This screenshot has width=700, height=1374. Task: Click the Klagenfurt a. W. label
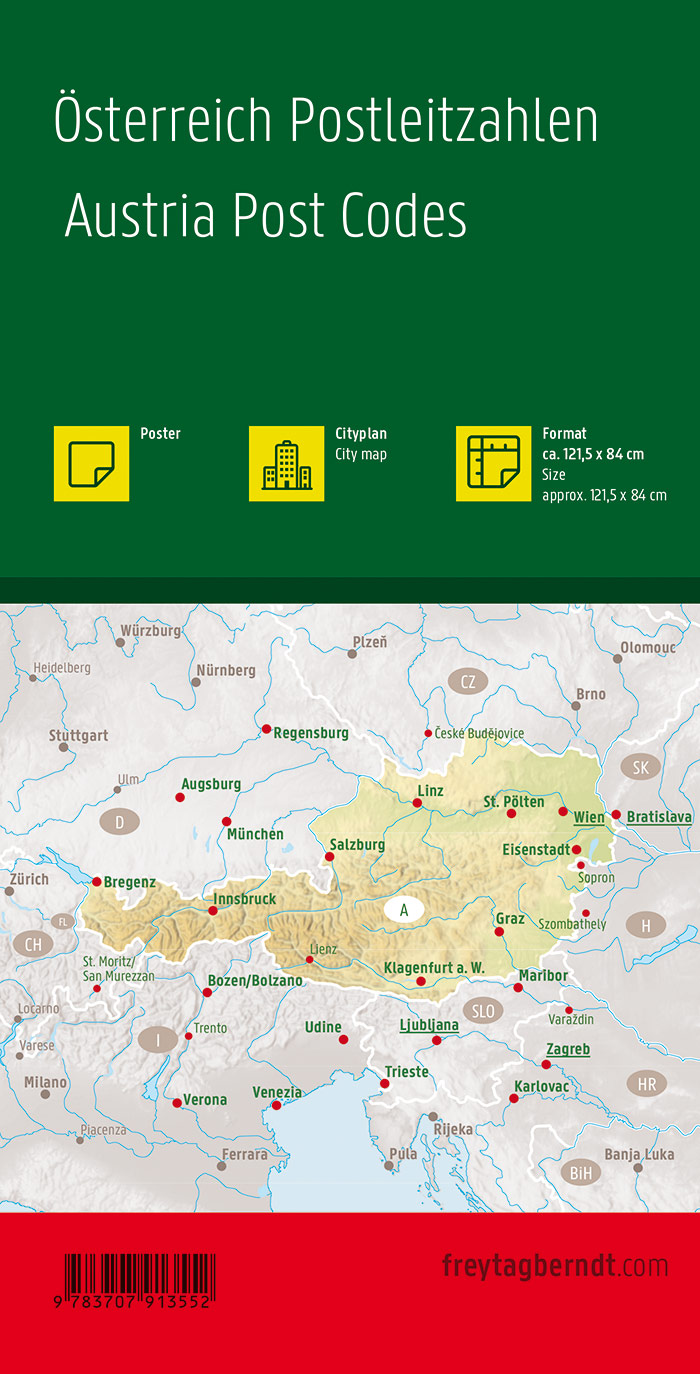(x=434, y=967)
